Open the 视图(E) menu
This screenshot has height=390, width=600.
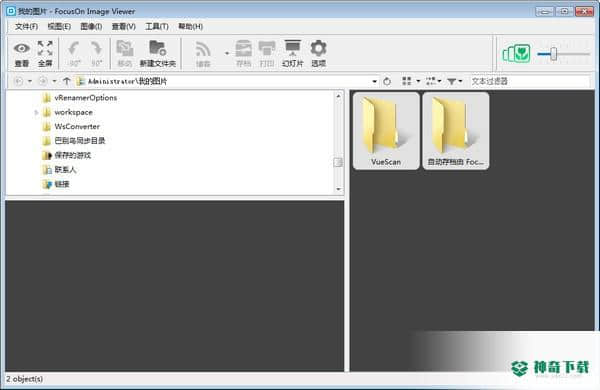59,26
